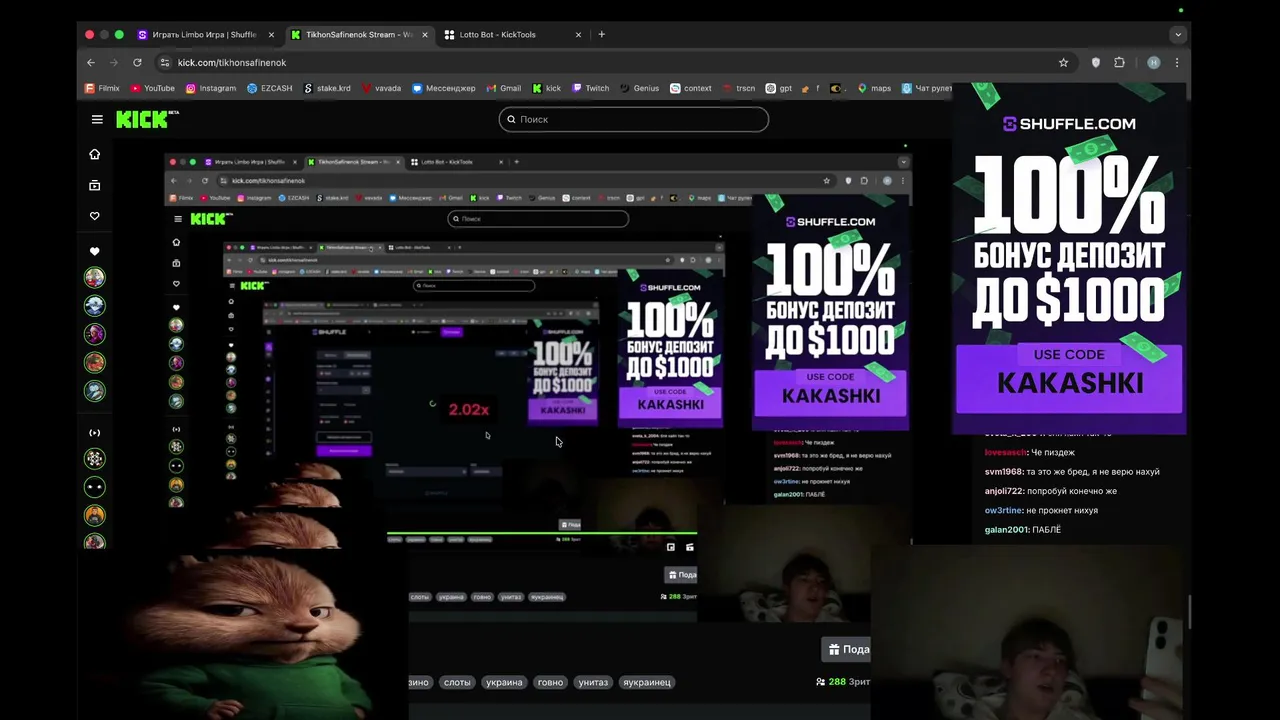Open the context bookmark
Viewport: 1280px width, 720px height.
690,88
